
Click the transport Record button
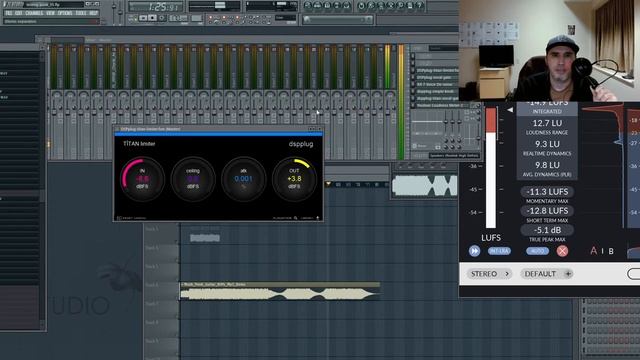pyautogui.click(x=162, y=18)
